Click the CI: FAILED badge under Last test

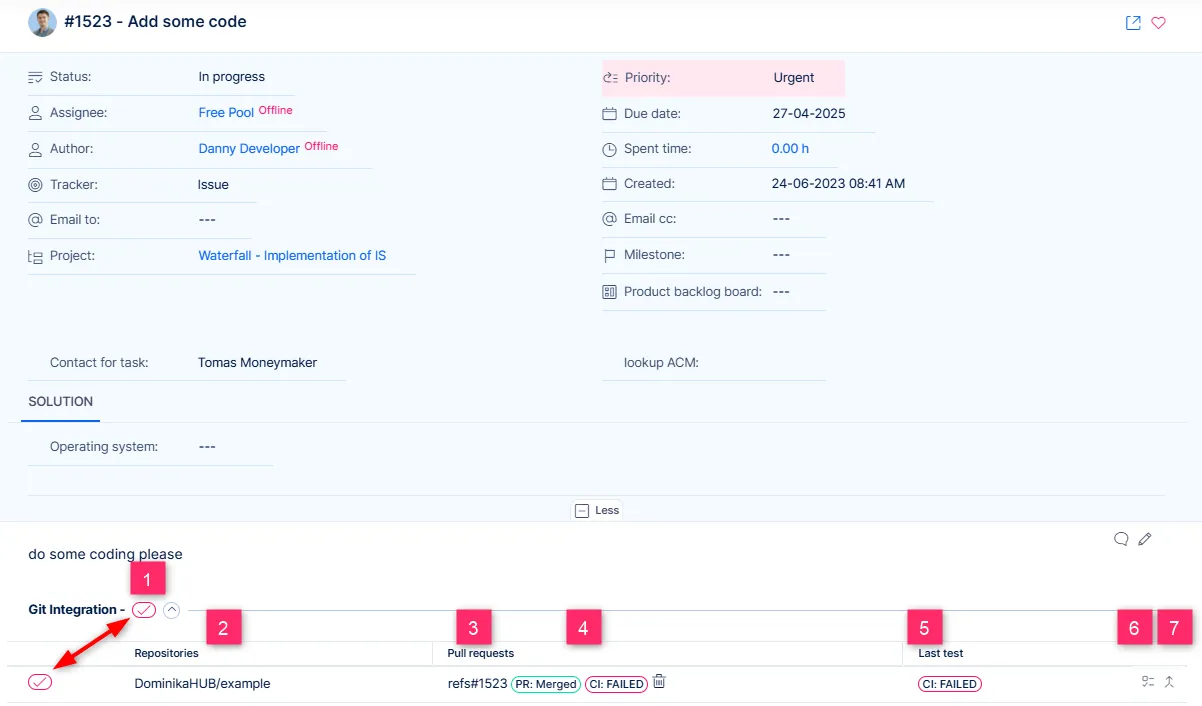949,684
